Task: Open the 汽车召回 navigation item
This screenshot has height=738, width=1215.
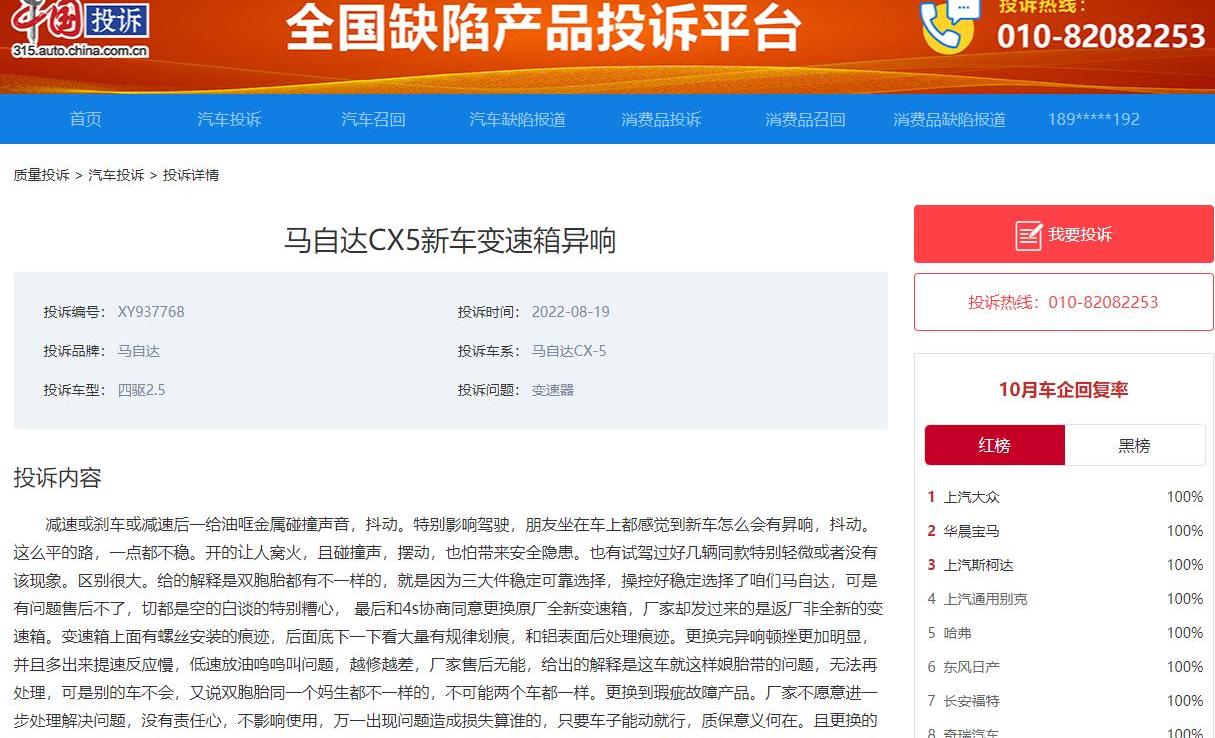Action: 373,118
